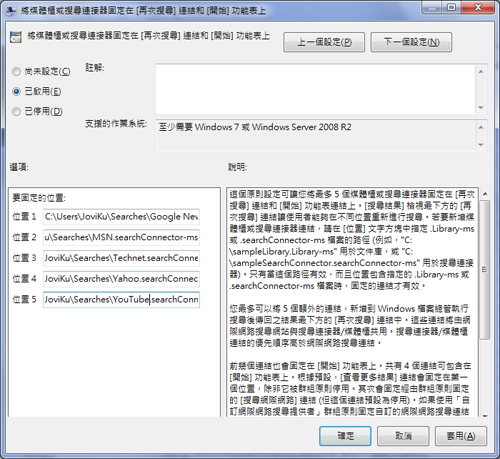Close the policy dialog window

pos(478,8)
